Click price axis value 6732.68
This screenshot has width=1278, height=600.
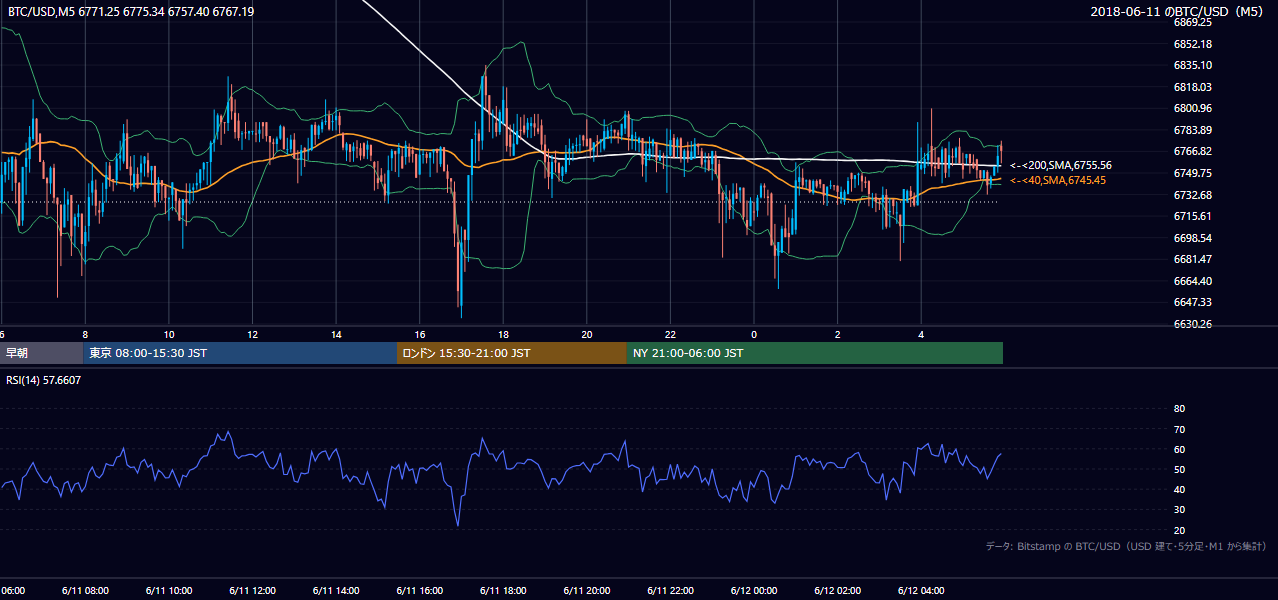pyautogui.click(x=1192, y=195)
